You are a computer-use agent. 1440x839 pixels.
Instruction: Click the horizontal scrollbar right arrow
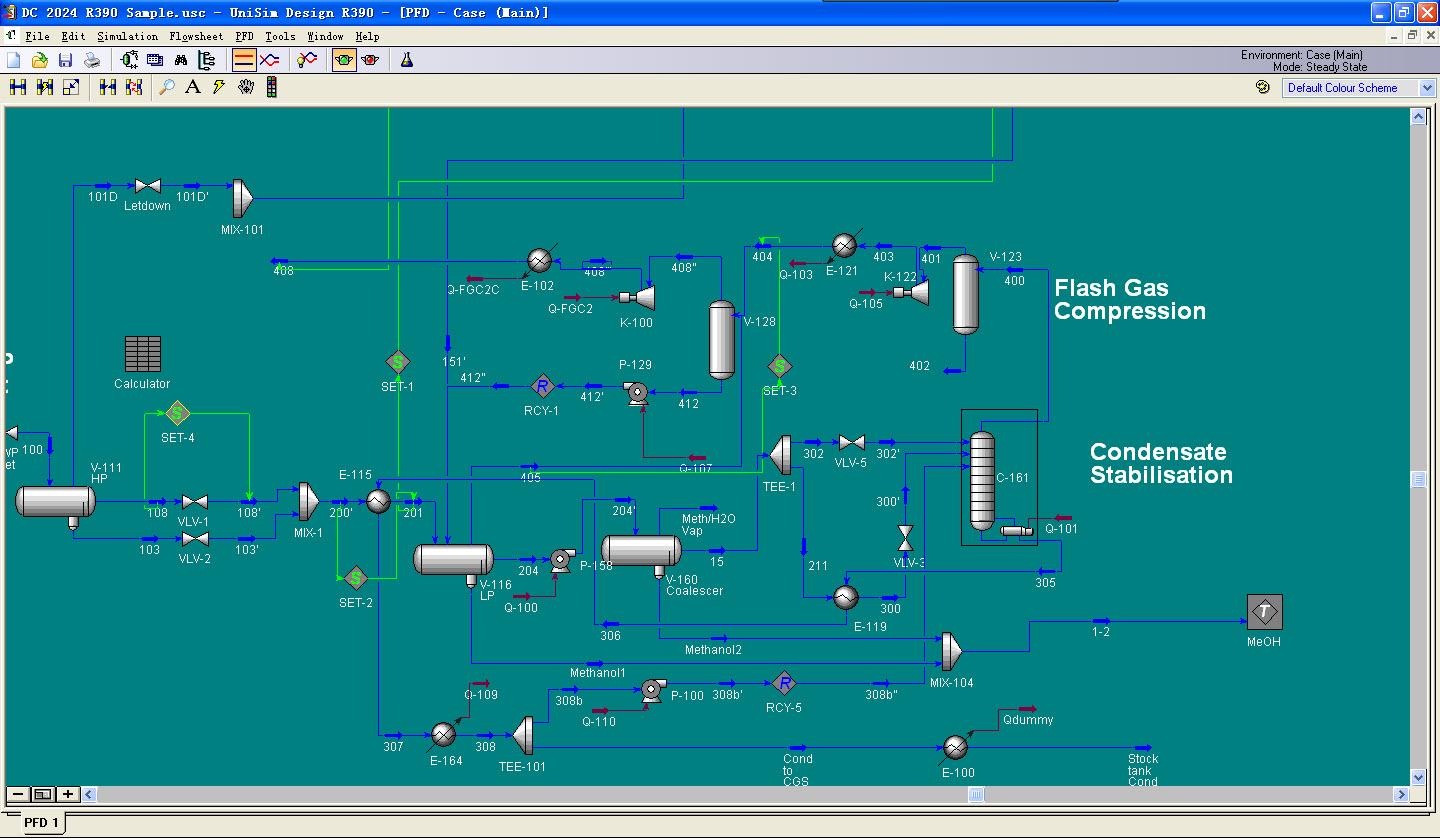coord(1402,795)
